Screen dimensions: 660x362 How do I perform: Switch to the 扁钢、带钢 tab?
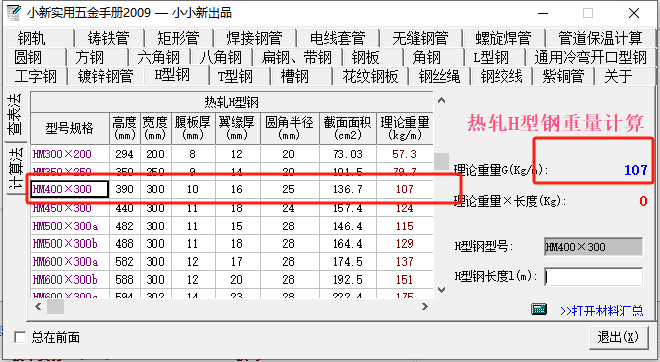point(297,57)
